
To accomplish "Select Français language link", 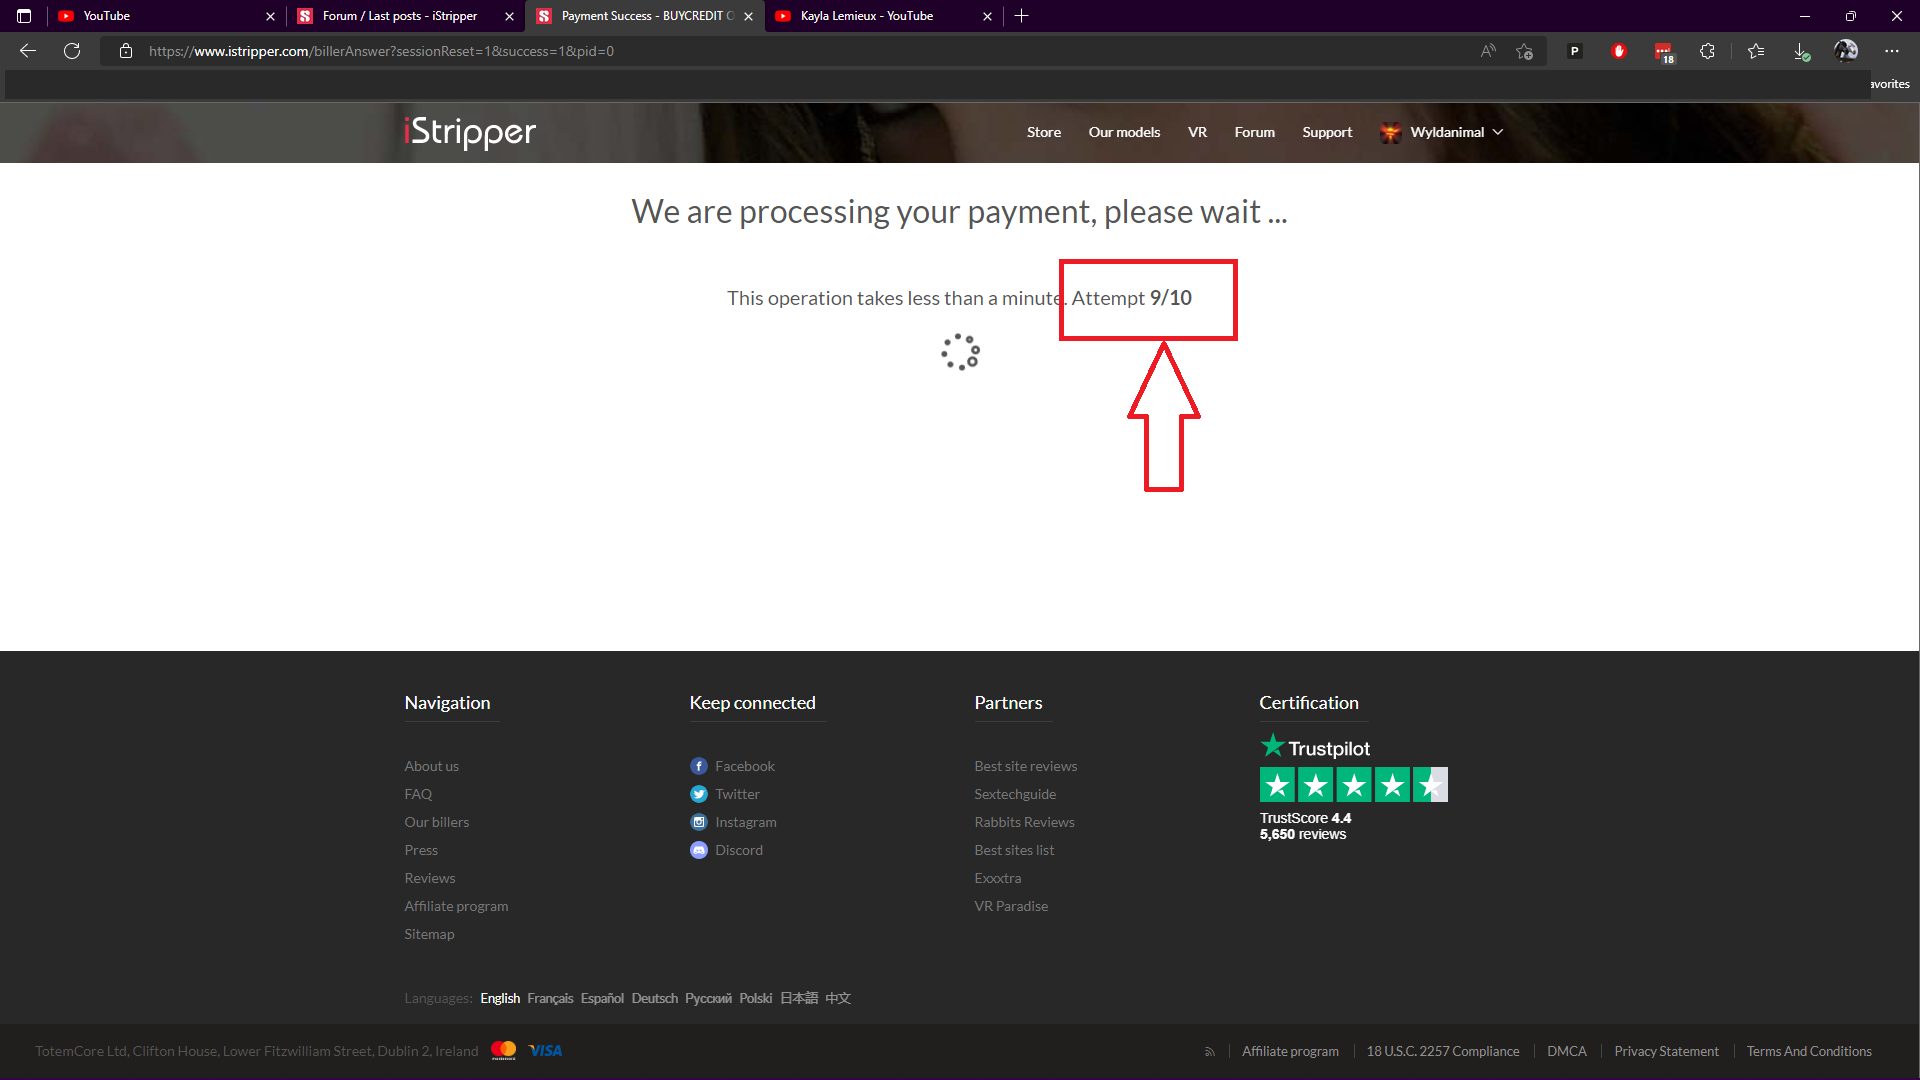I will click(x=550, y=998).
